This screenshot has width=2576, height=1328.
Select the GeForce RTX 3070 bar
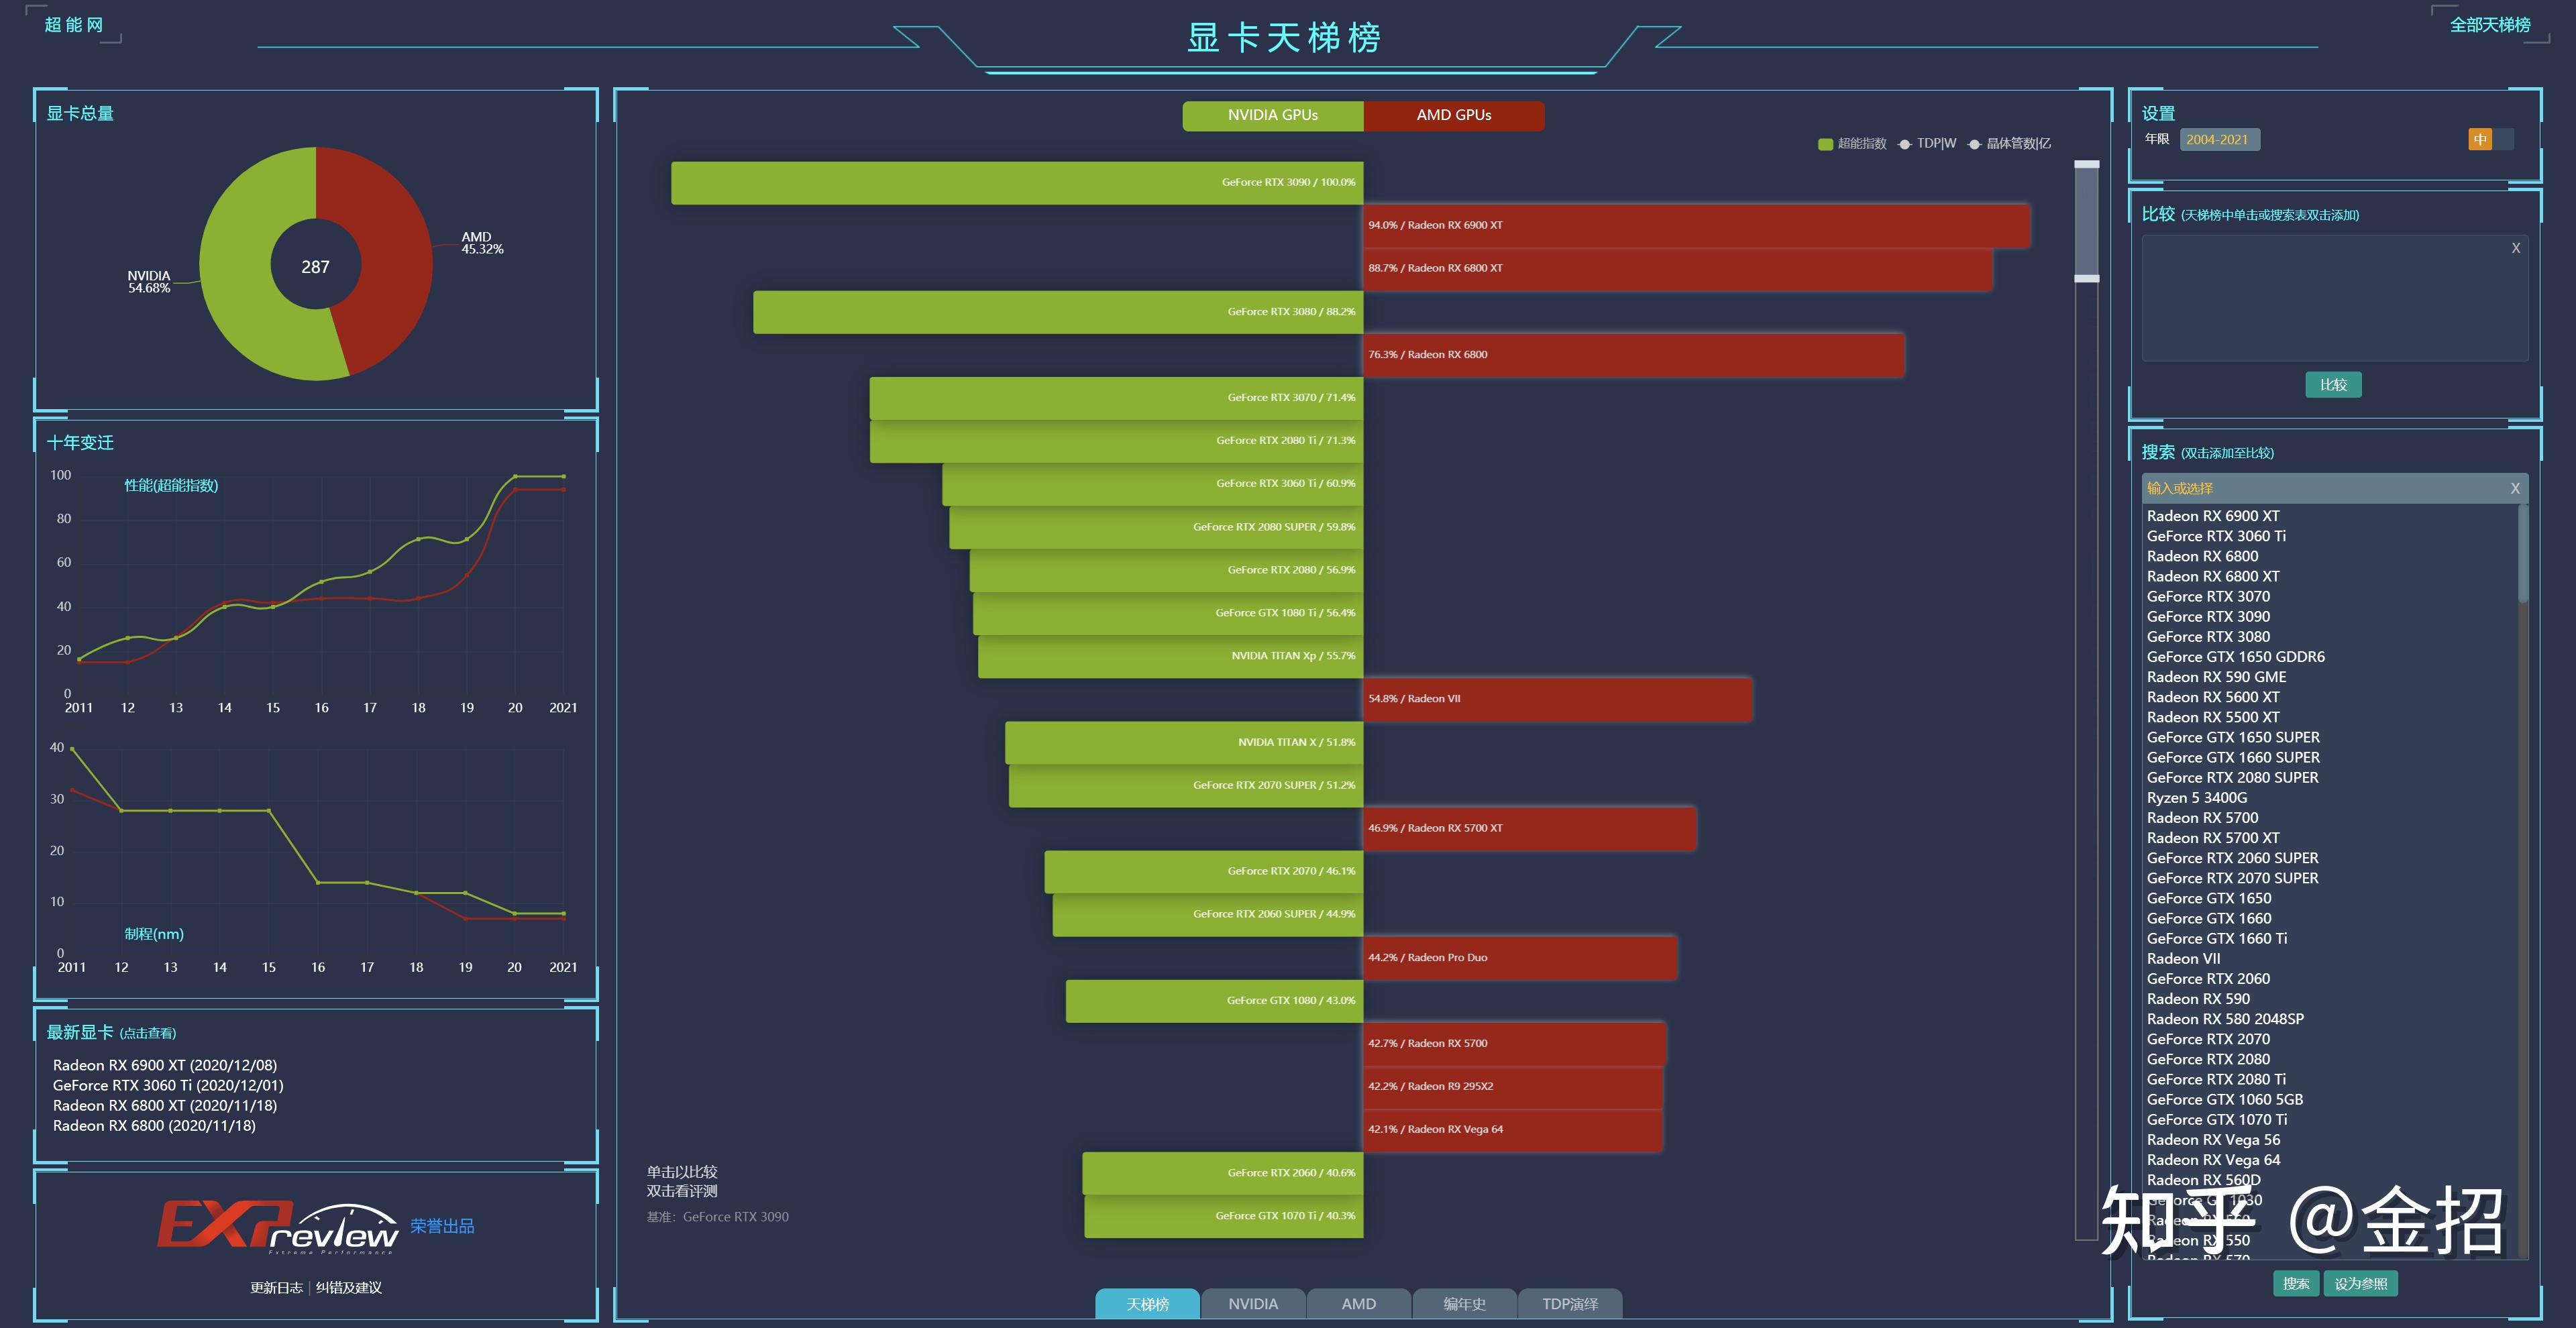pyautogui.click(x=1116, y=398)
